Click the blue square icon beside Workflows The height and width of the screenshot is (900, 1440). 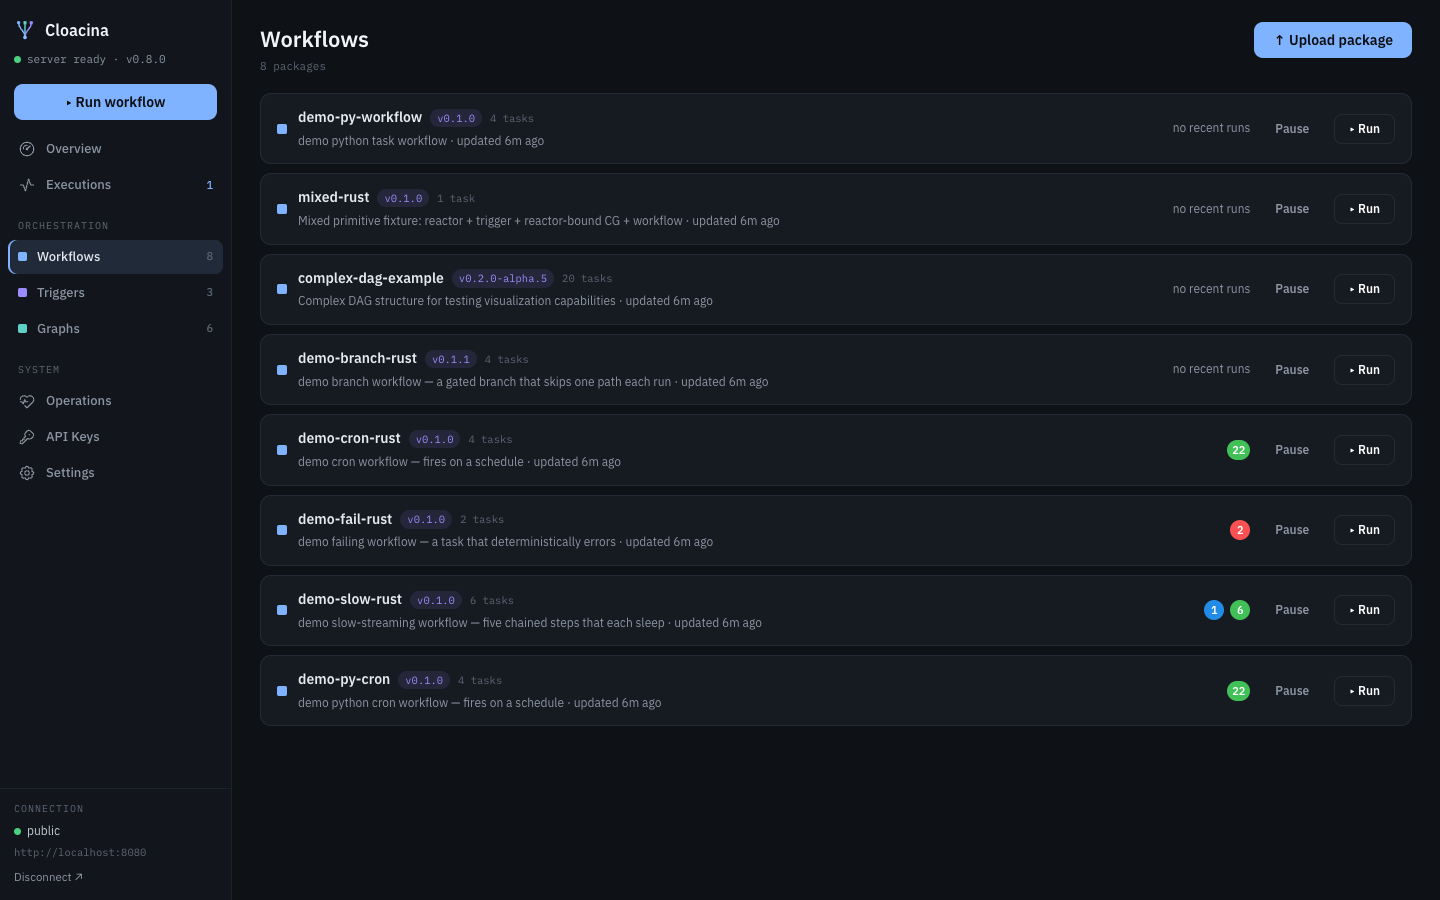pos(23,257)
